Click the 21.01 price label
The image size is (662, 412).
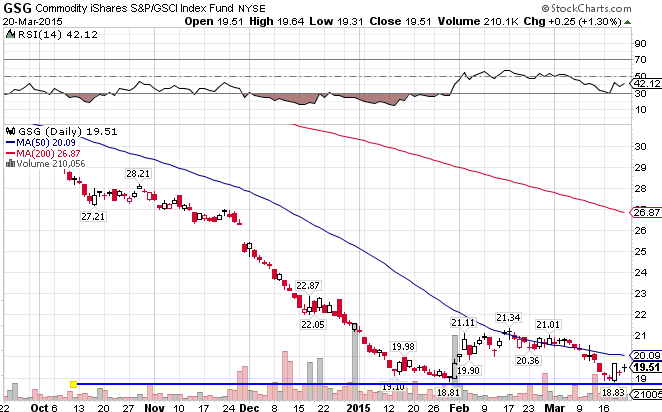tap(548, 325)
